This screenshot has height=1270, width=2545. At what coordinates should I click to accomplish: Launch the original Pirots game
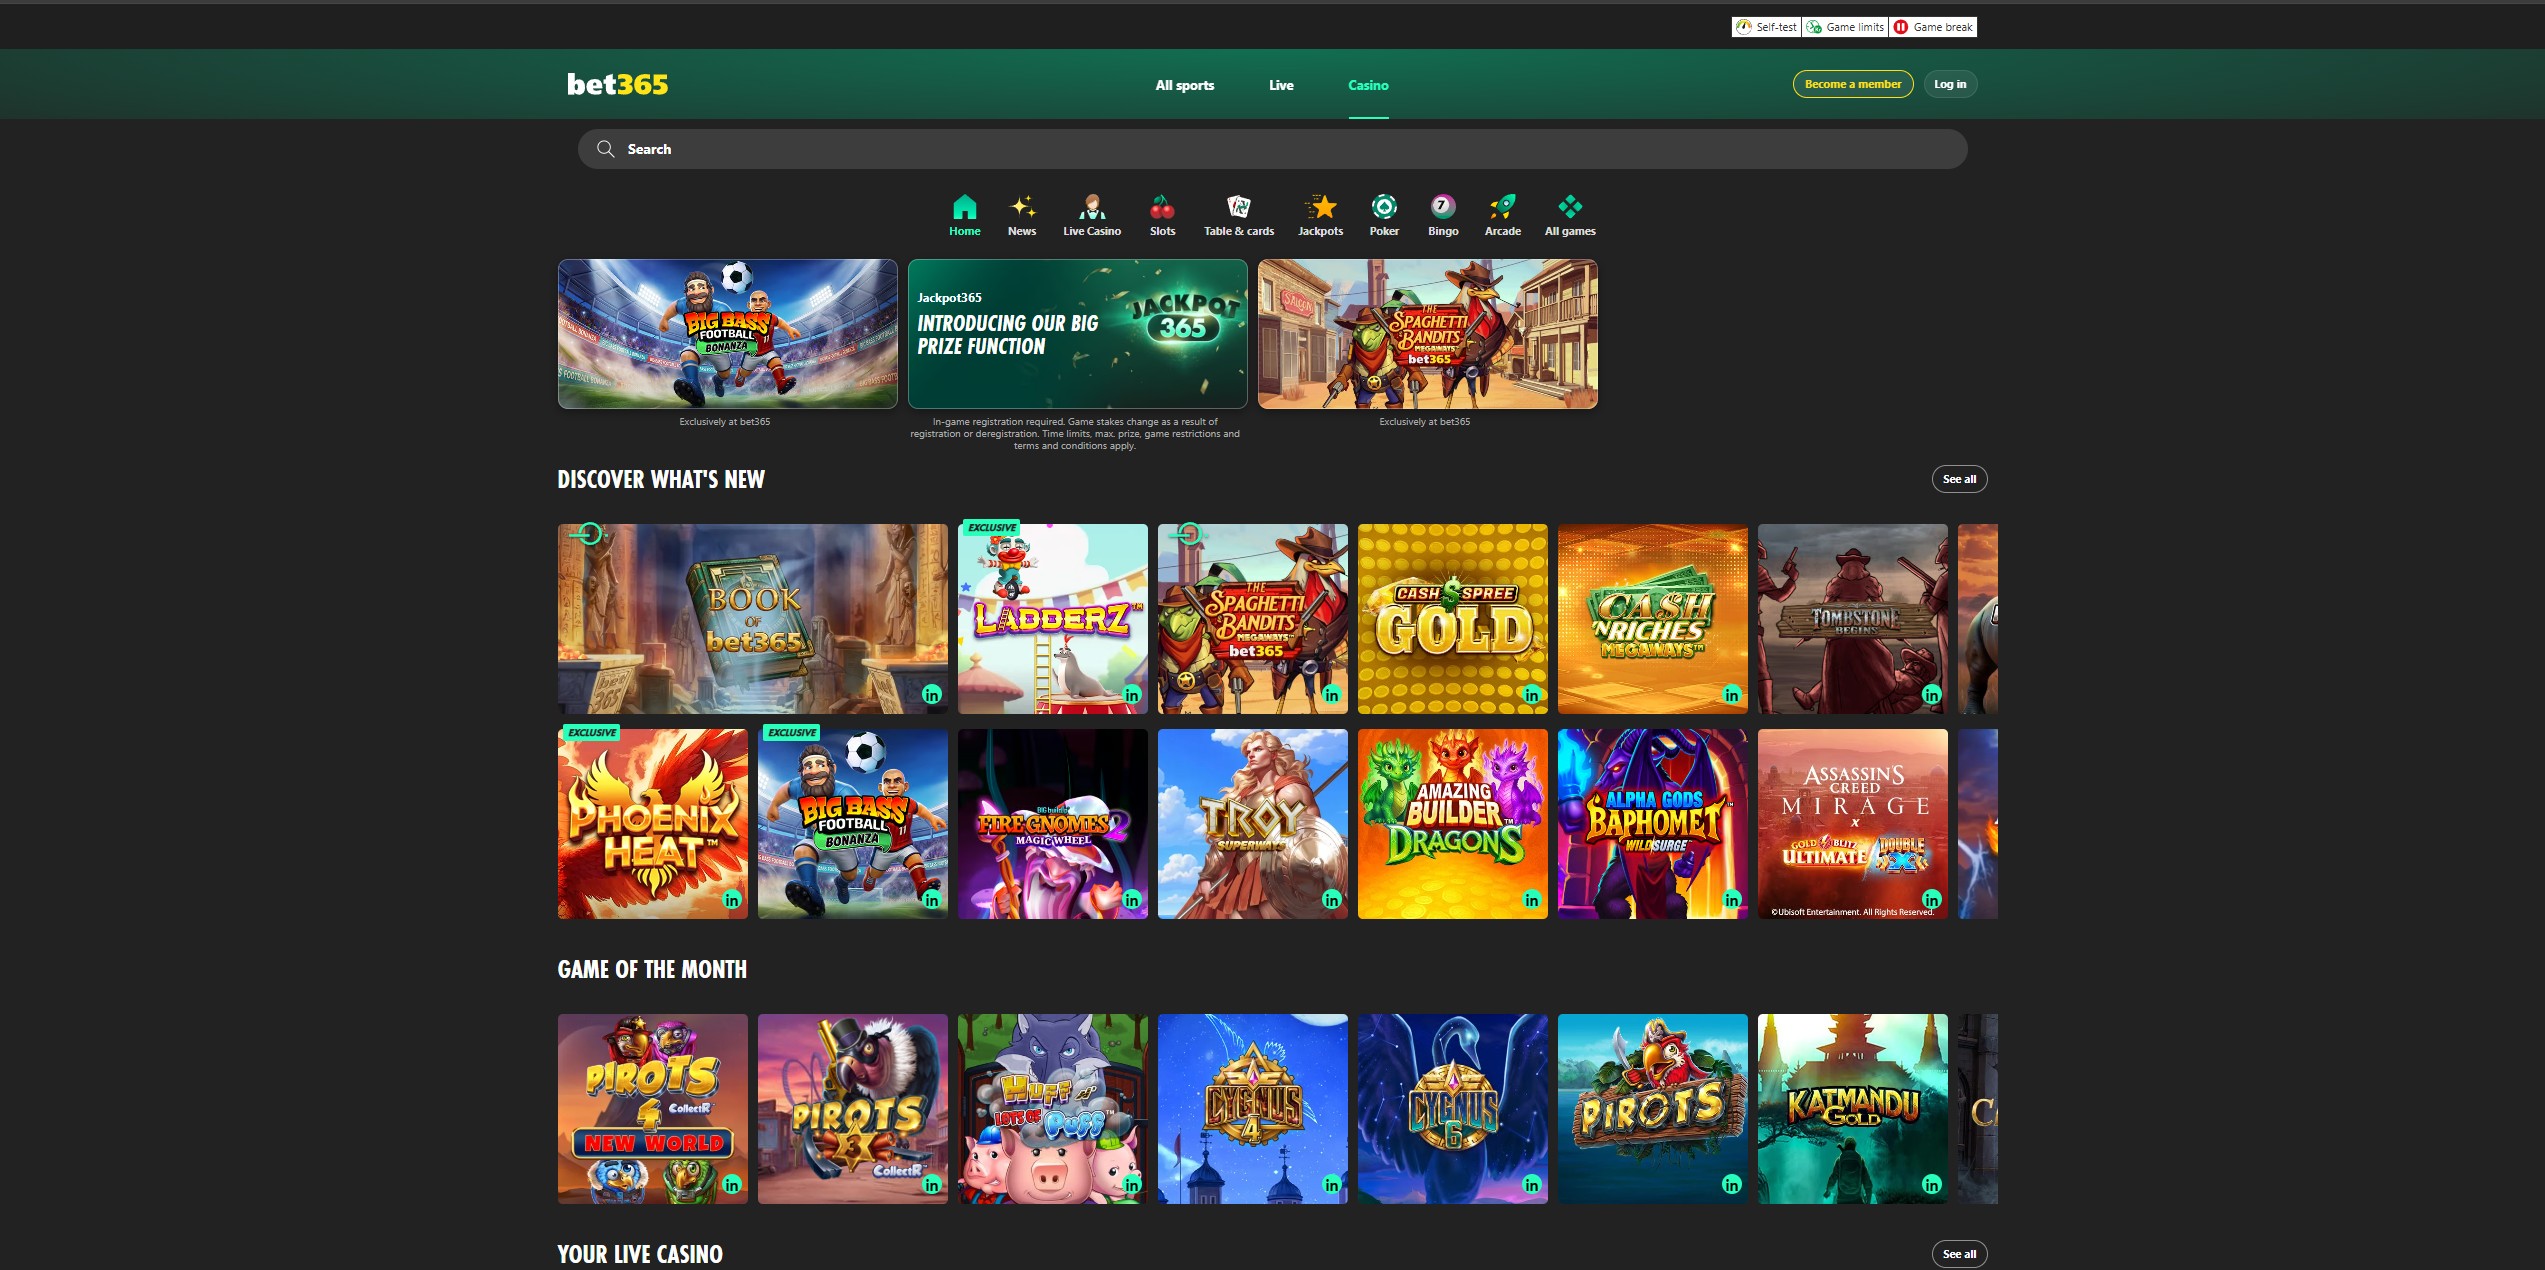[1652, 1109]
